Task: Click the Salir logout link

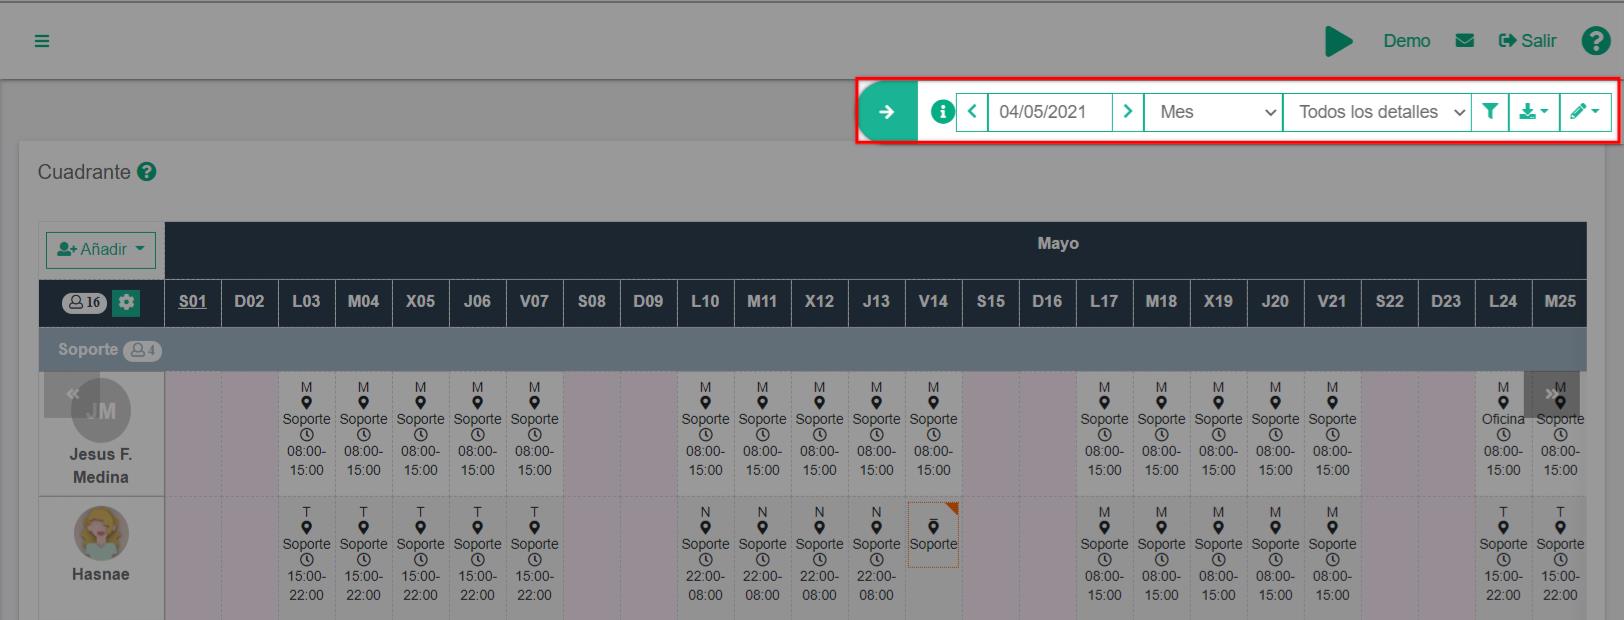Action: 1527,41
